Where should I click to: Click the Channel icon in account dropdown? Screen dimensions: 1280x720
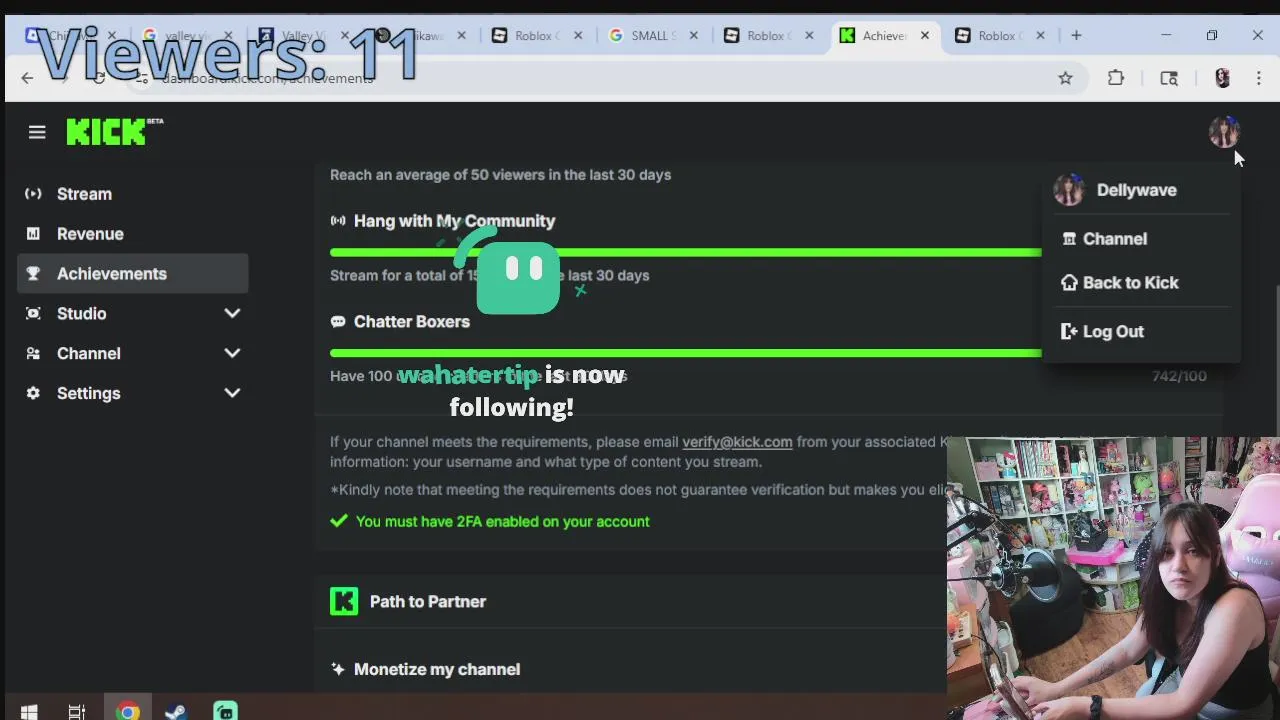click(x=1069, y=239)
